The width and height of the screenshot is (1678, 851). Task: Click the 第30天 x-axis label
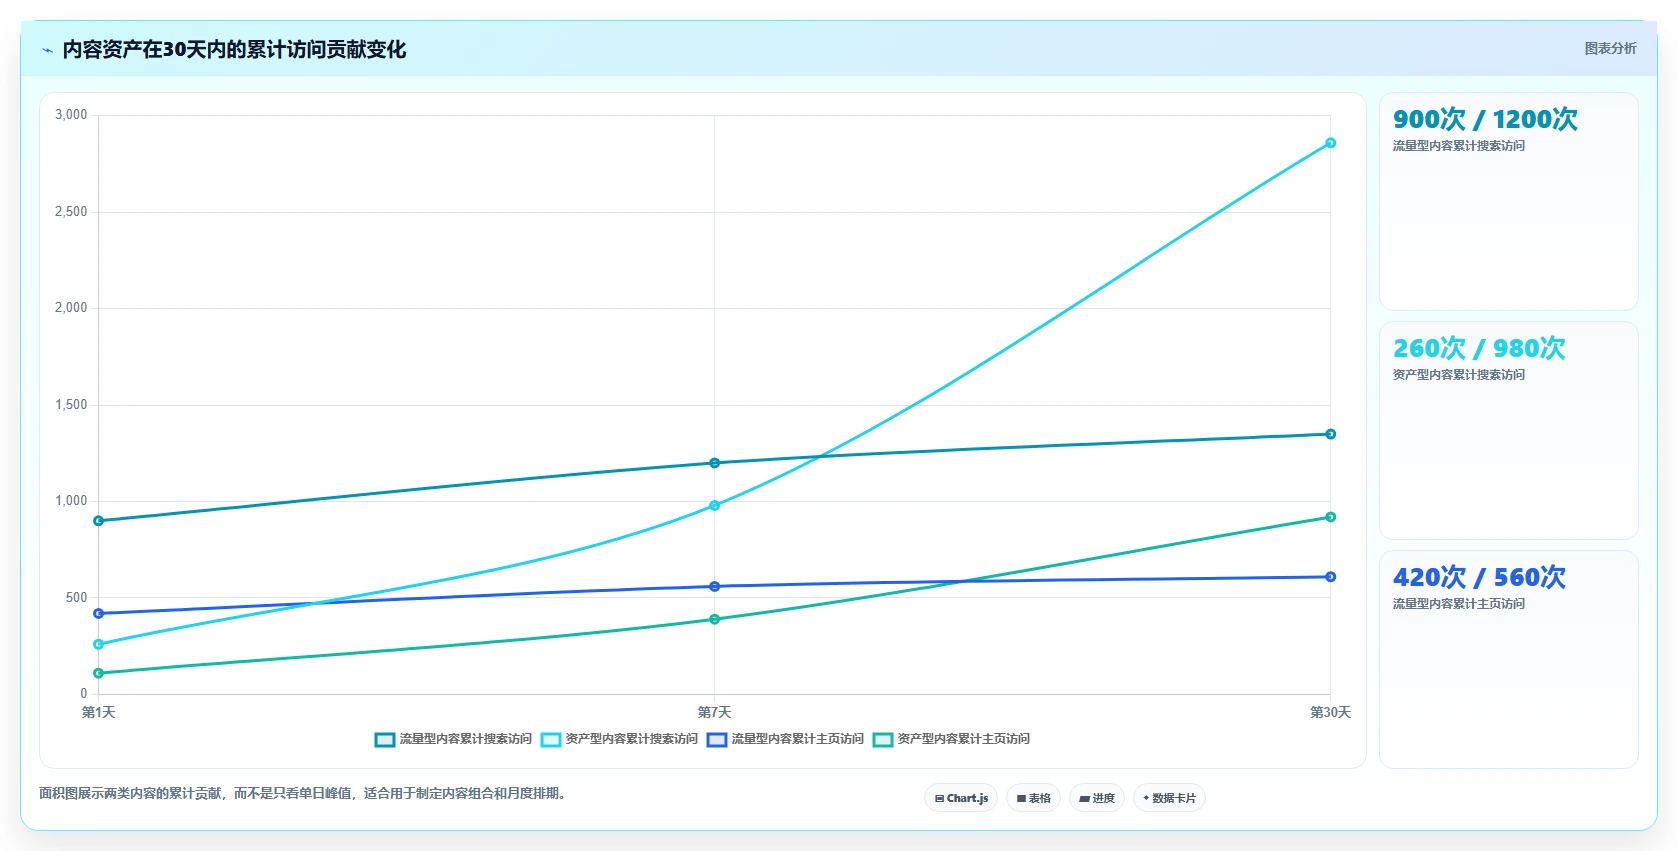pyautogui.click(x=1330, y=712)
